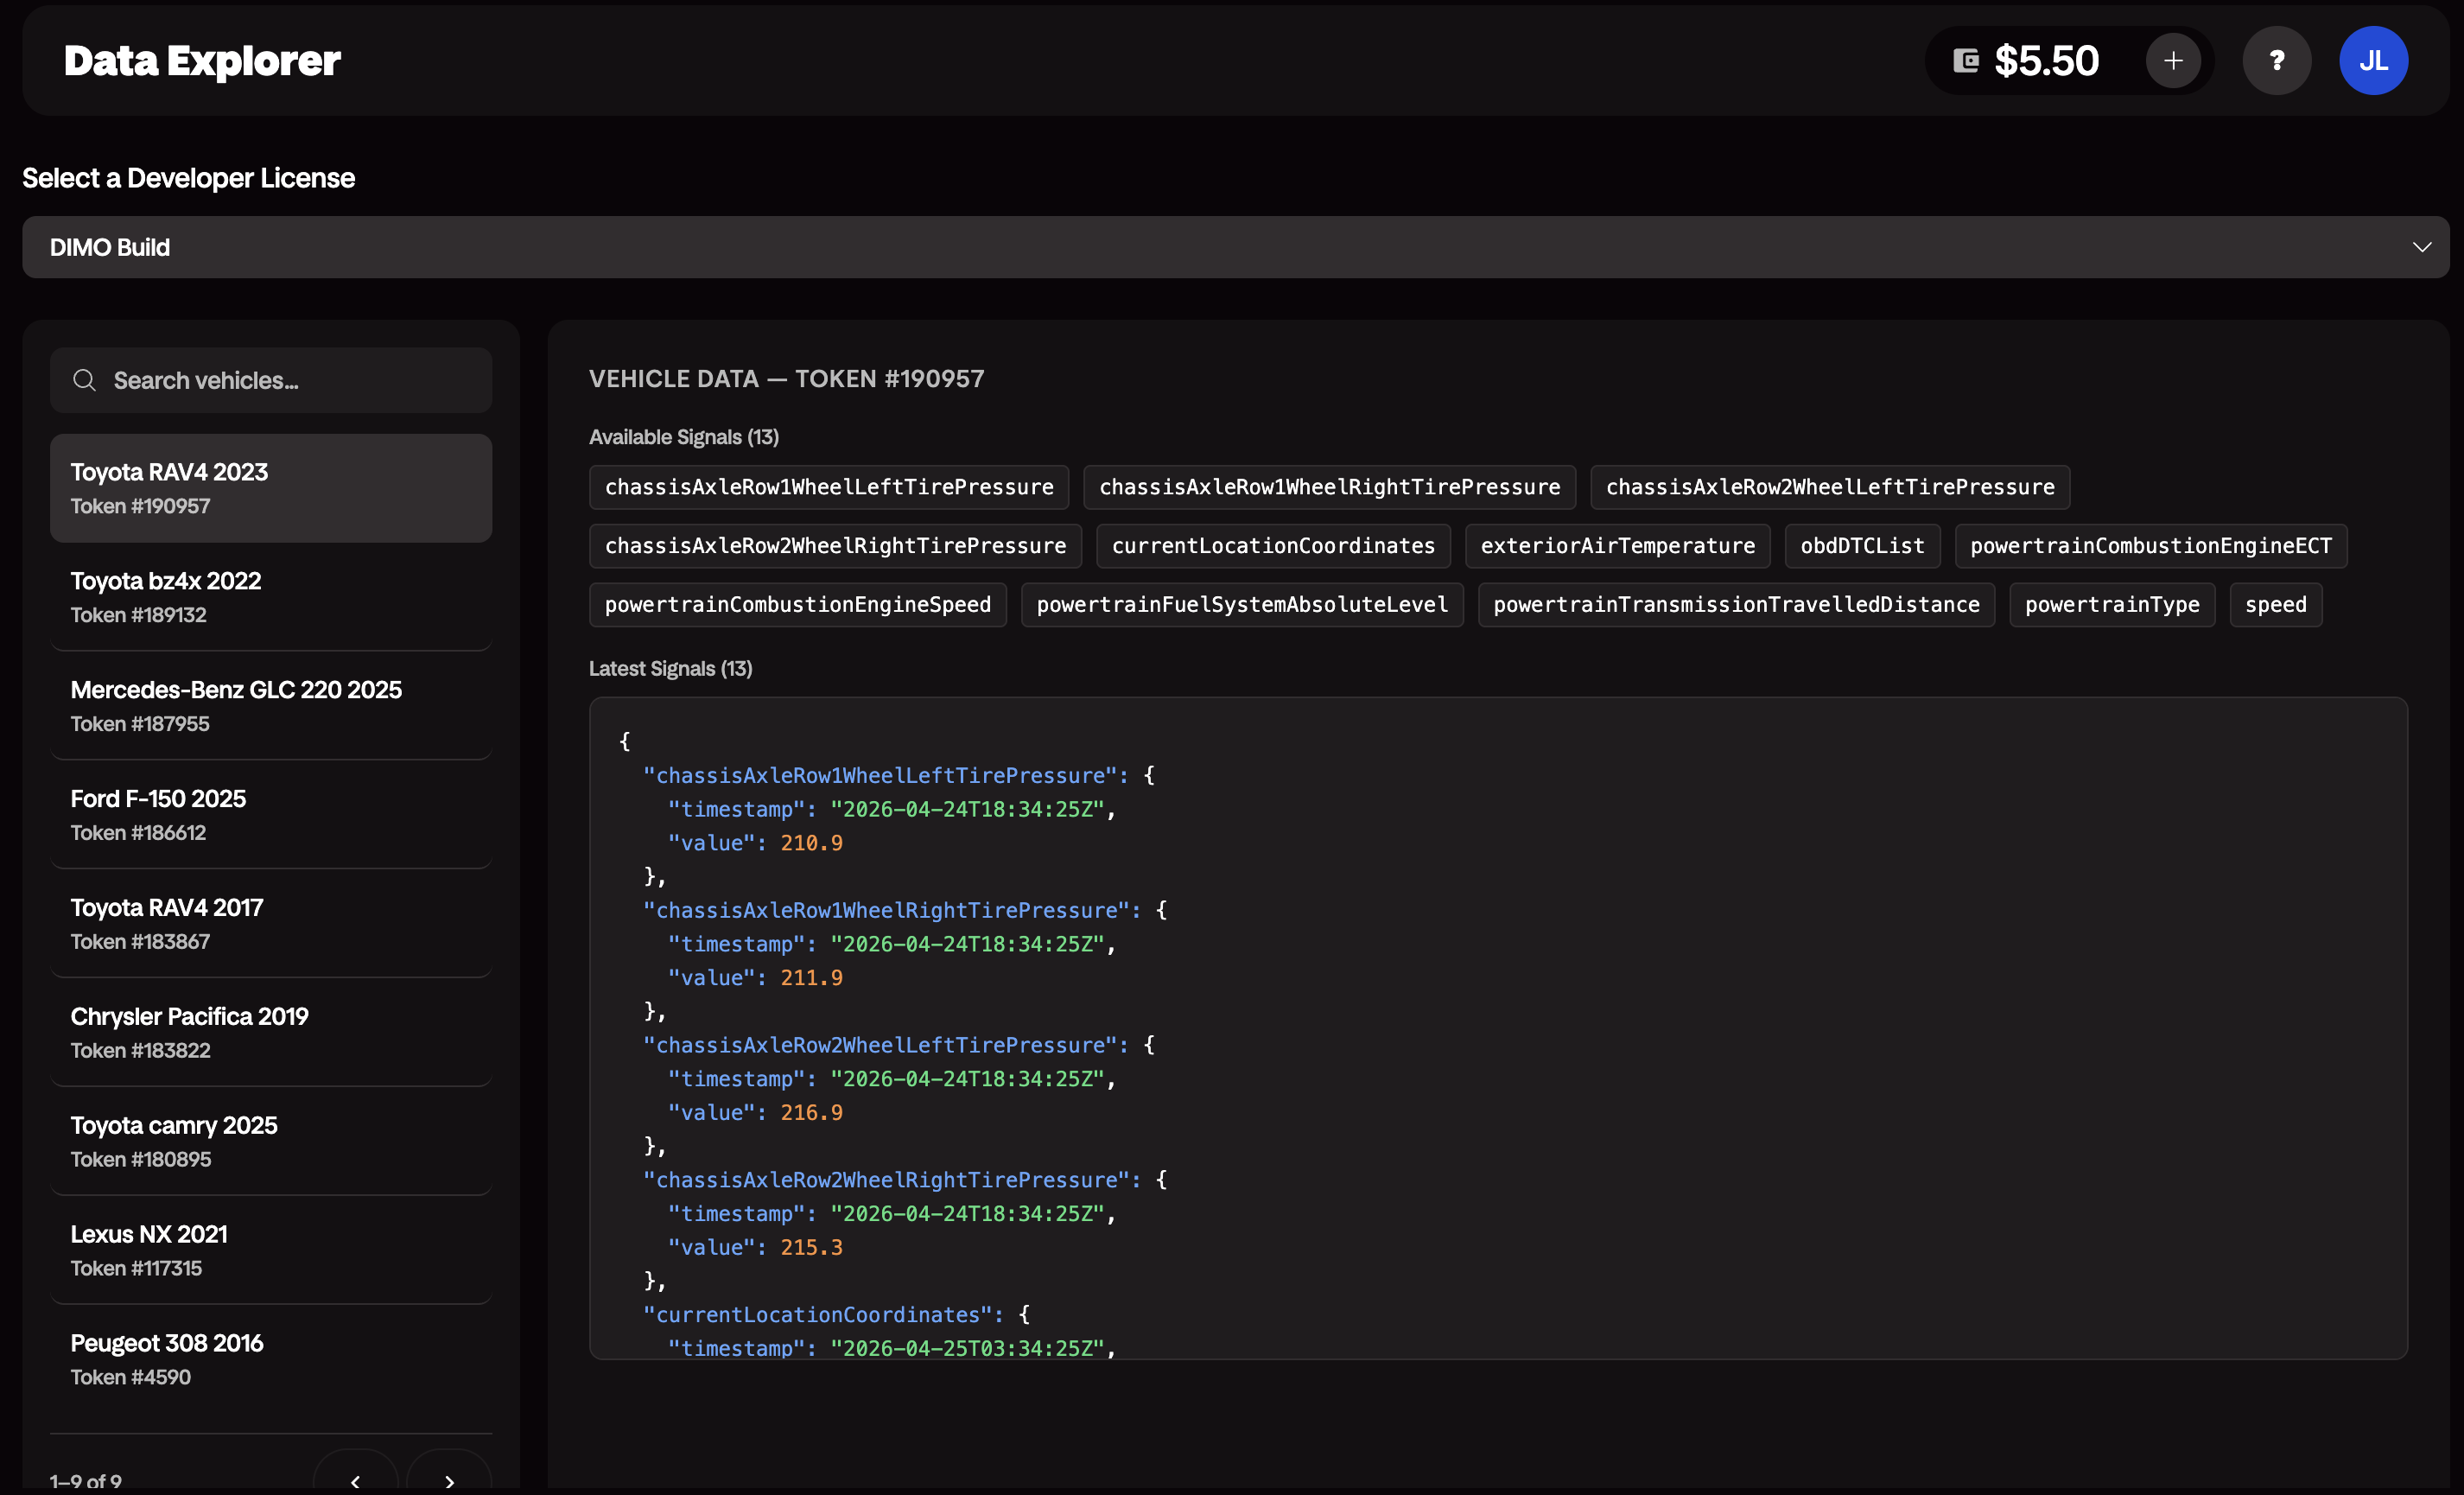Toggle the exteriorAirTemperature signal chip
Viewport: 2464px width, 1495px height.
click(x=1617, y=546)
